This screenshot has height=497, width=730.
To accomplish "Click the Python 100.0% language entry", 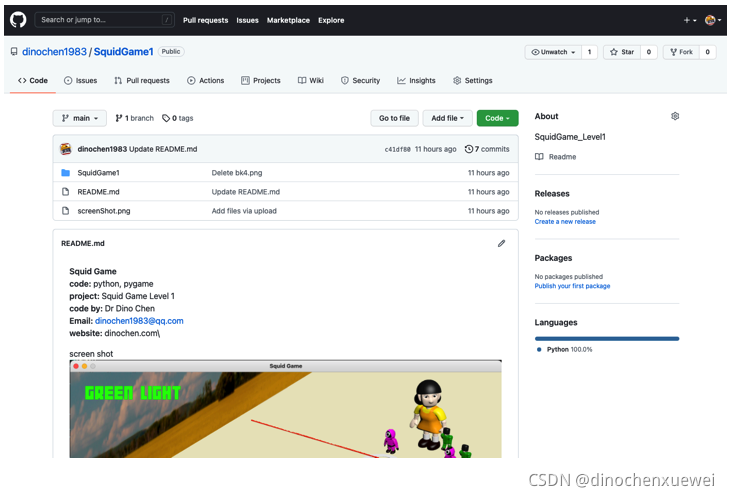I will [x=565, y=349].
